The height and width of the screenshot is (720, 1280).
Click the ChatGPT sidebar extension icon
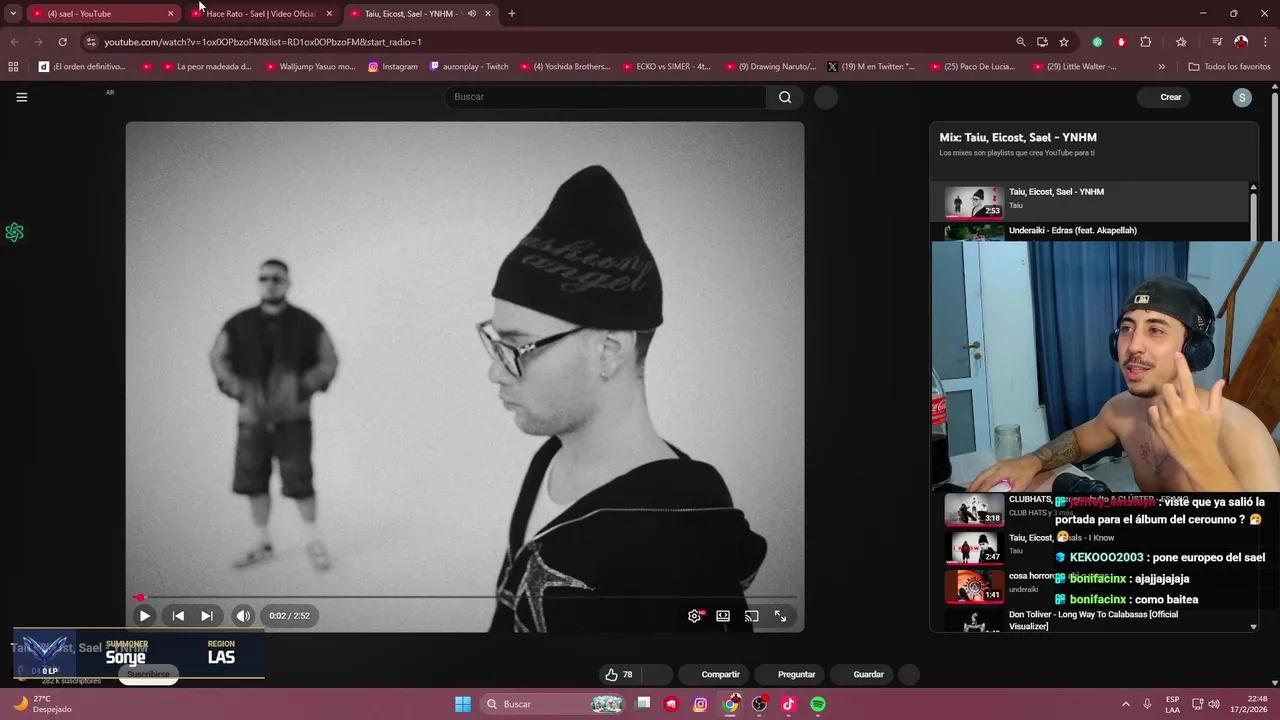pyautogui.click(x=14, y=232)
